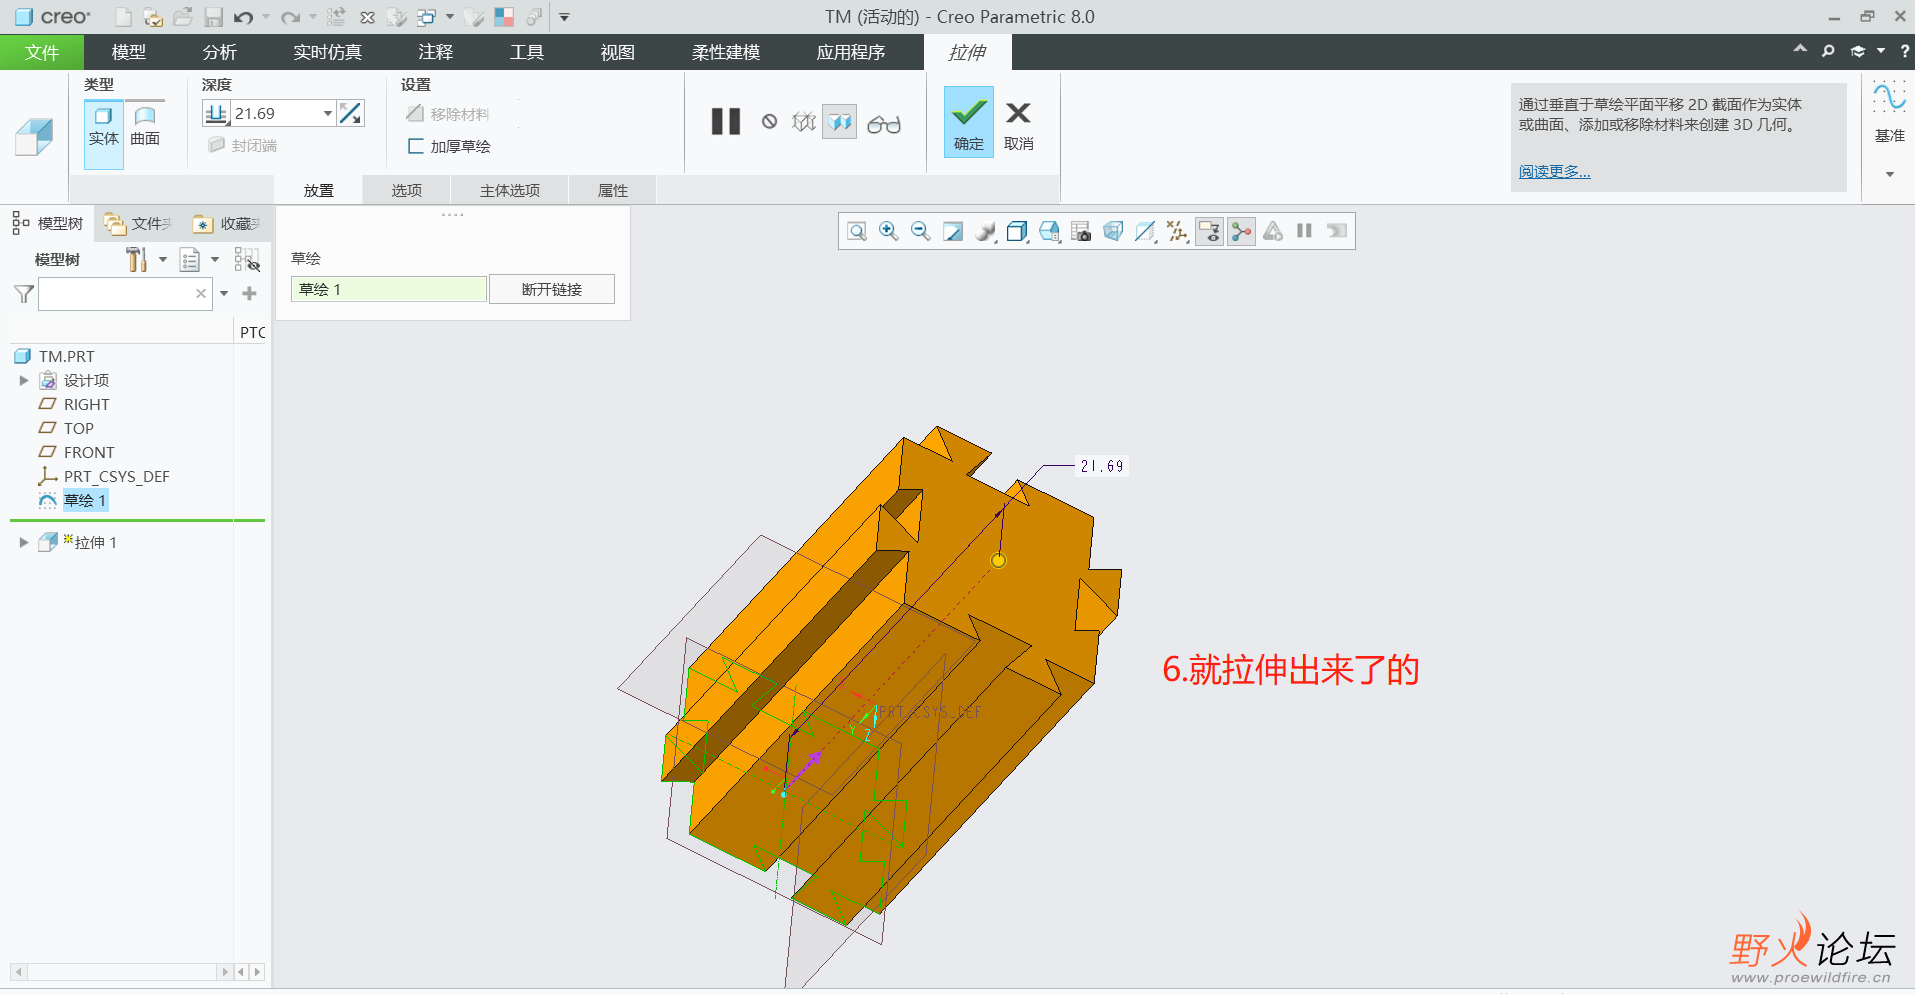Toggle perspective view icon
This screenshot has width=1915, height=994.
[x=1113, y=232]
